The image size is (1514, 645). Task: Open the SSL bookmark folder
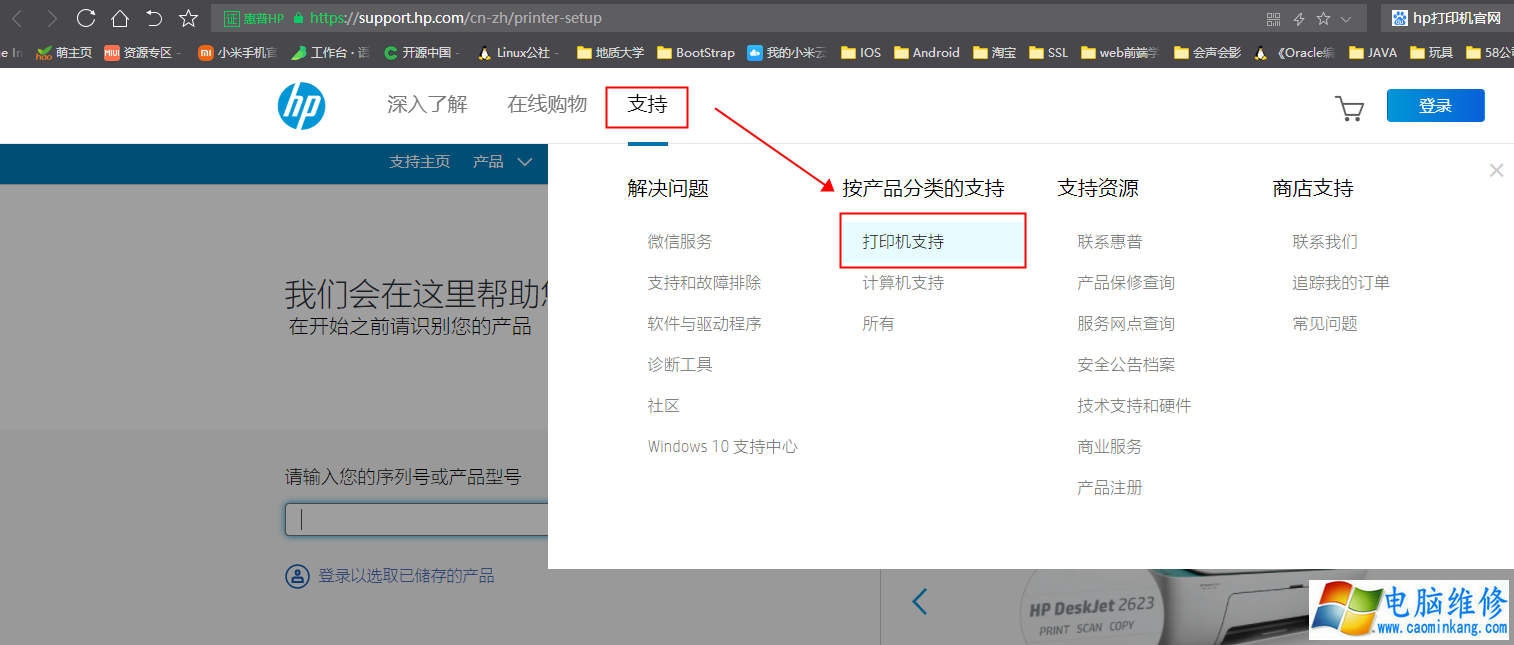(x=1048, y=53)
